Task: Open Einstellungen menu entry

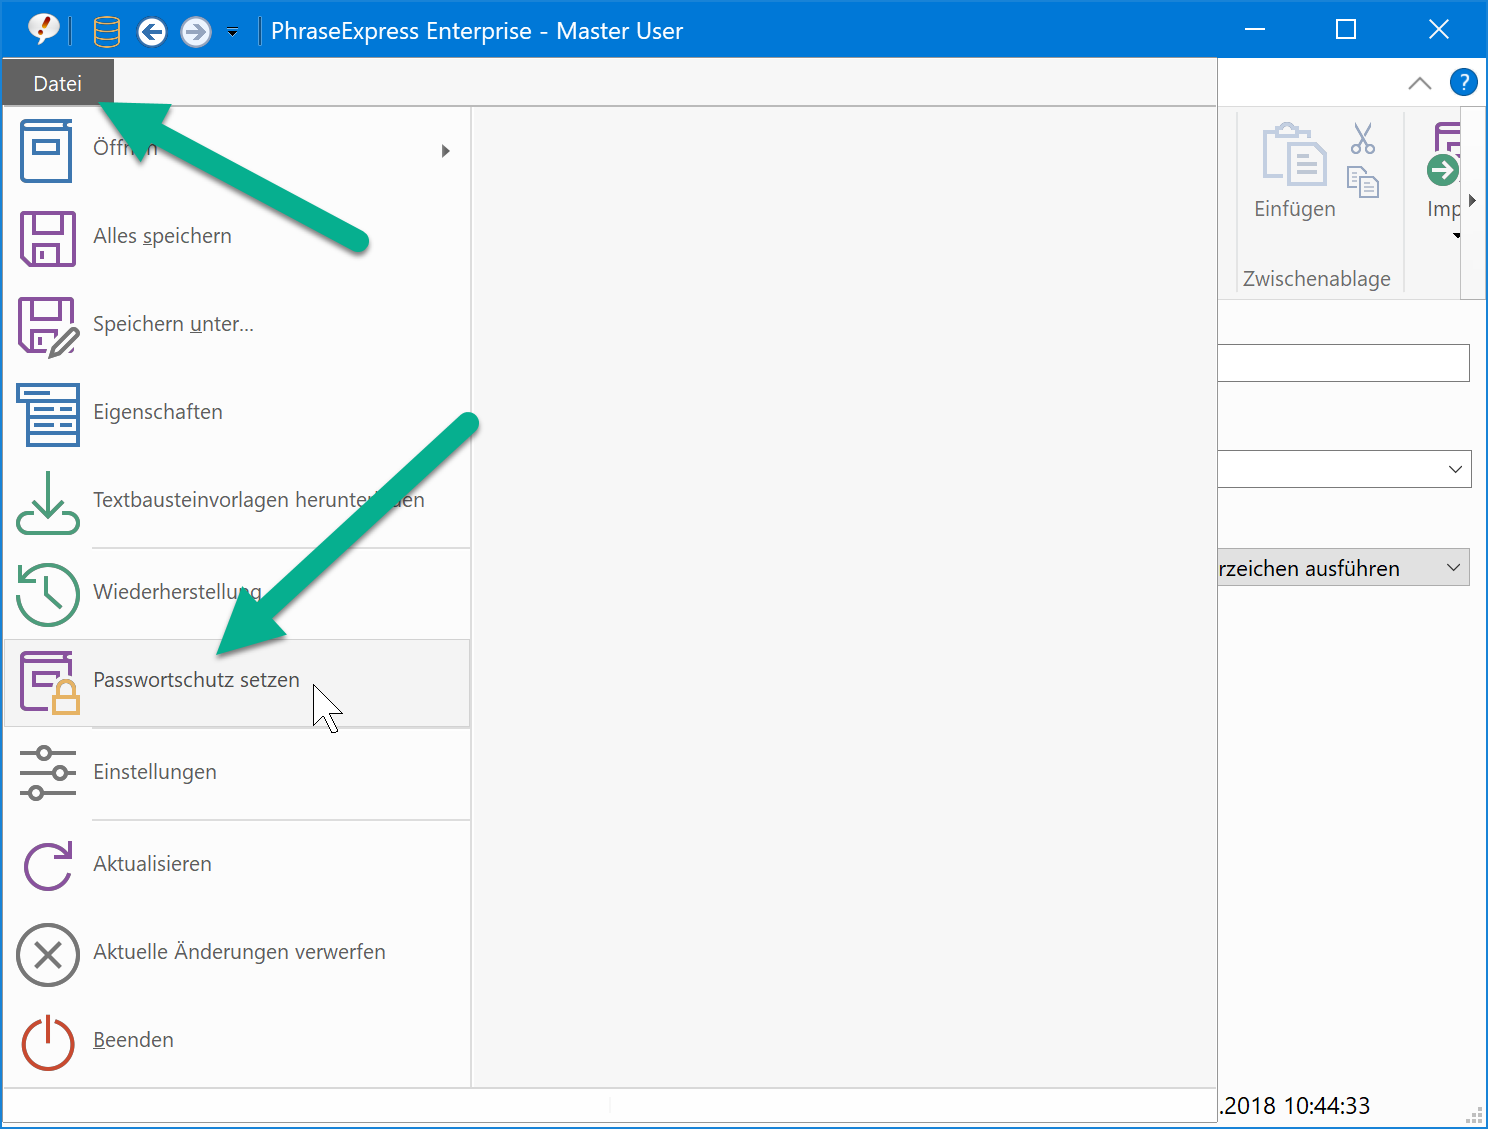Action: 237,773
